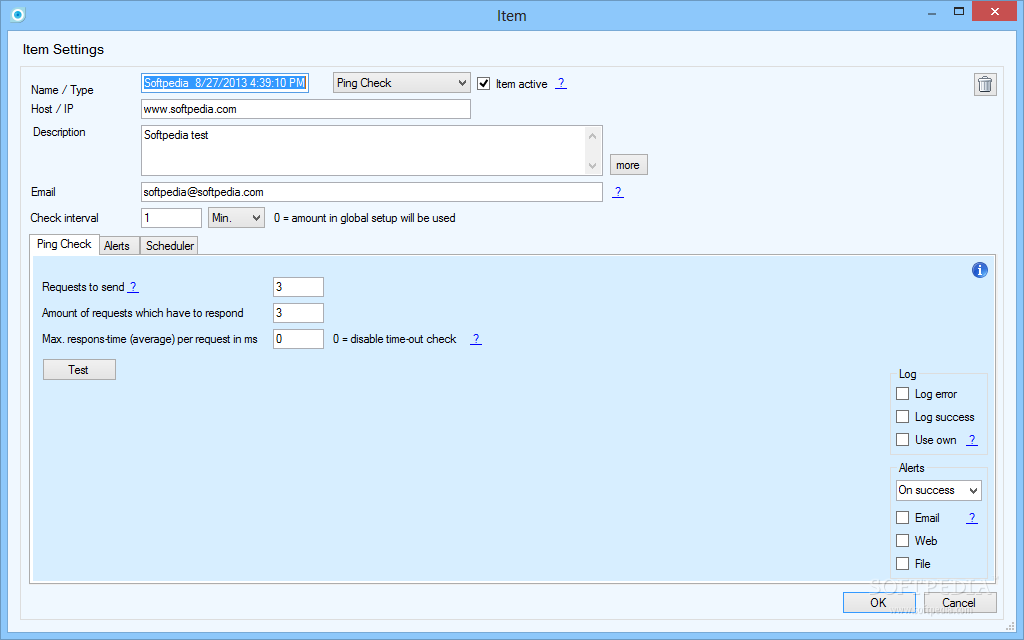Open the On success alerts dropdown

click(938, 490)
